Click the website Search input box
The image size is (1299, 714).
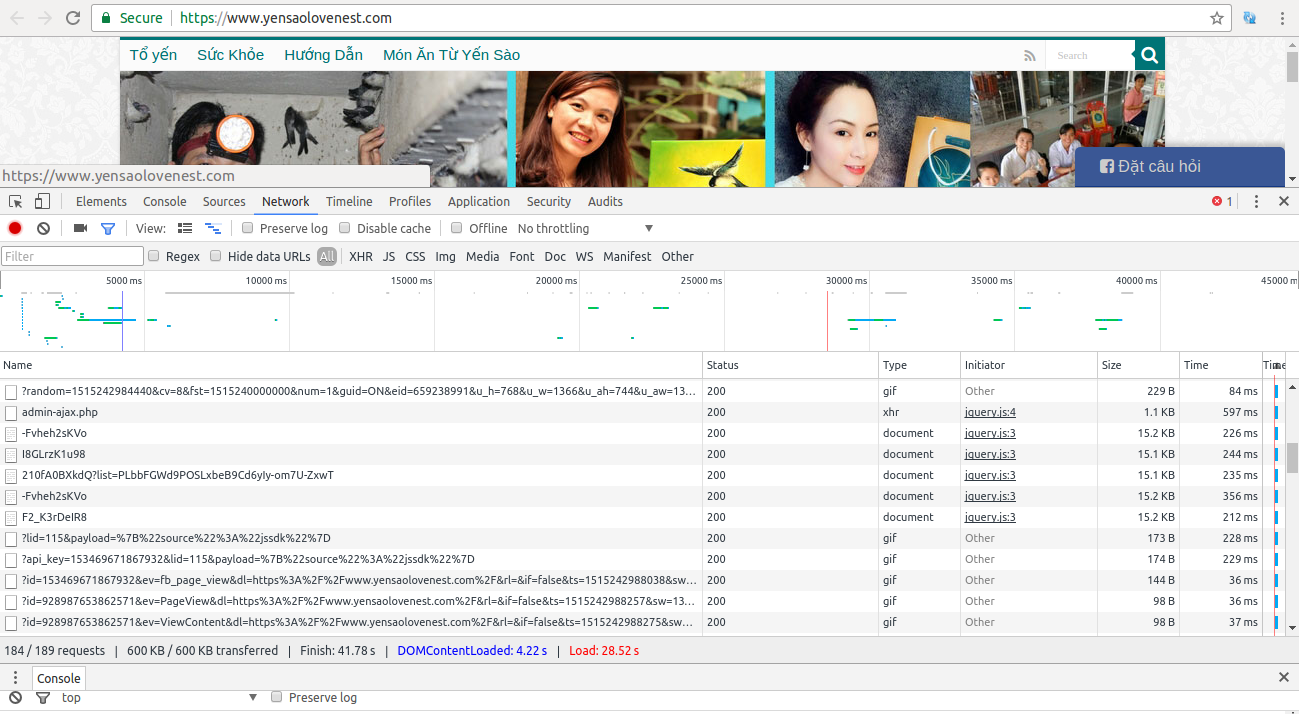[x=1090, y=56]
